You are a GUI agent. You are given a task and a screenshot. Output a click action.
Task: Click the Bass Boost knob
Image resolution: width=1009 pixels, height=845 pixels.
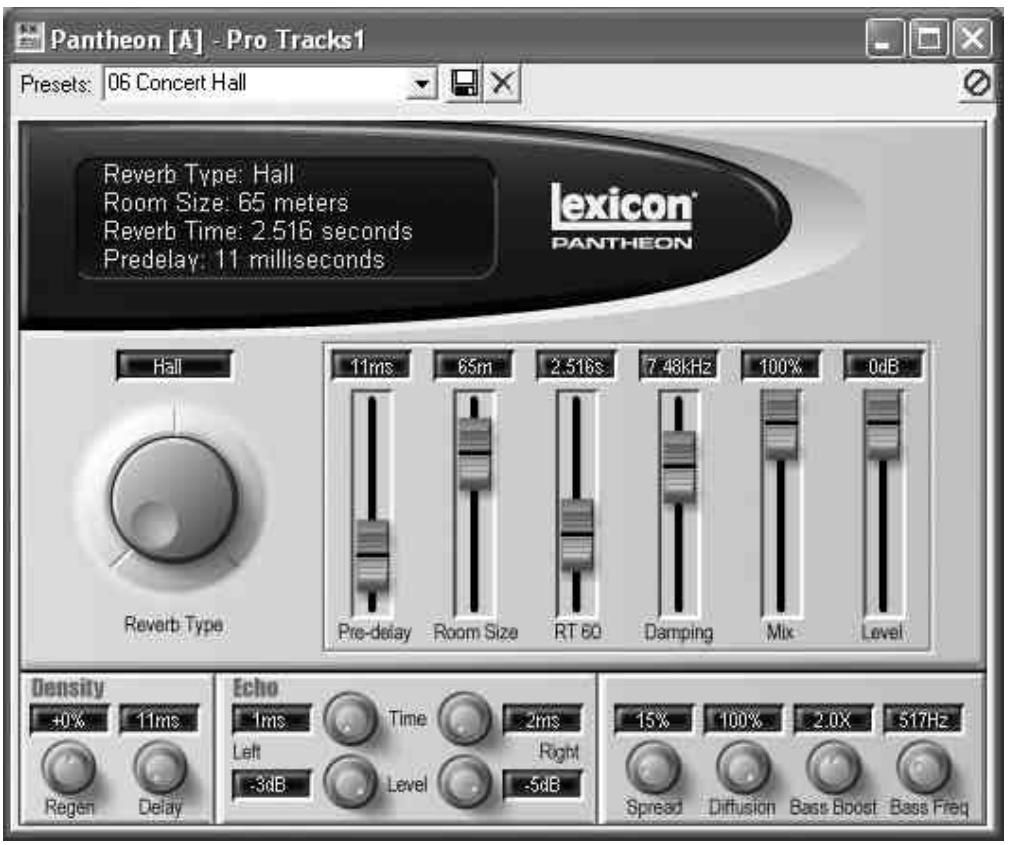[x=833, y=767]
